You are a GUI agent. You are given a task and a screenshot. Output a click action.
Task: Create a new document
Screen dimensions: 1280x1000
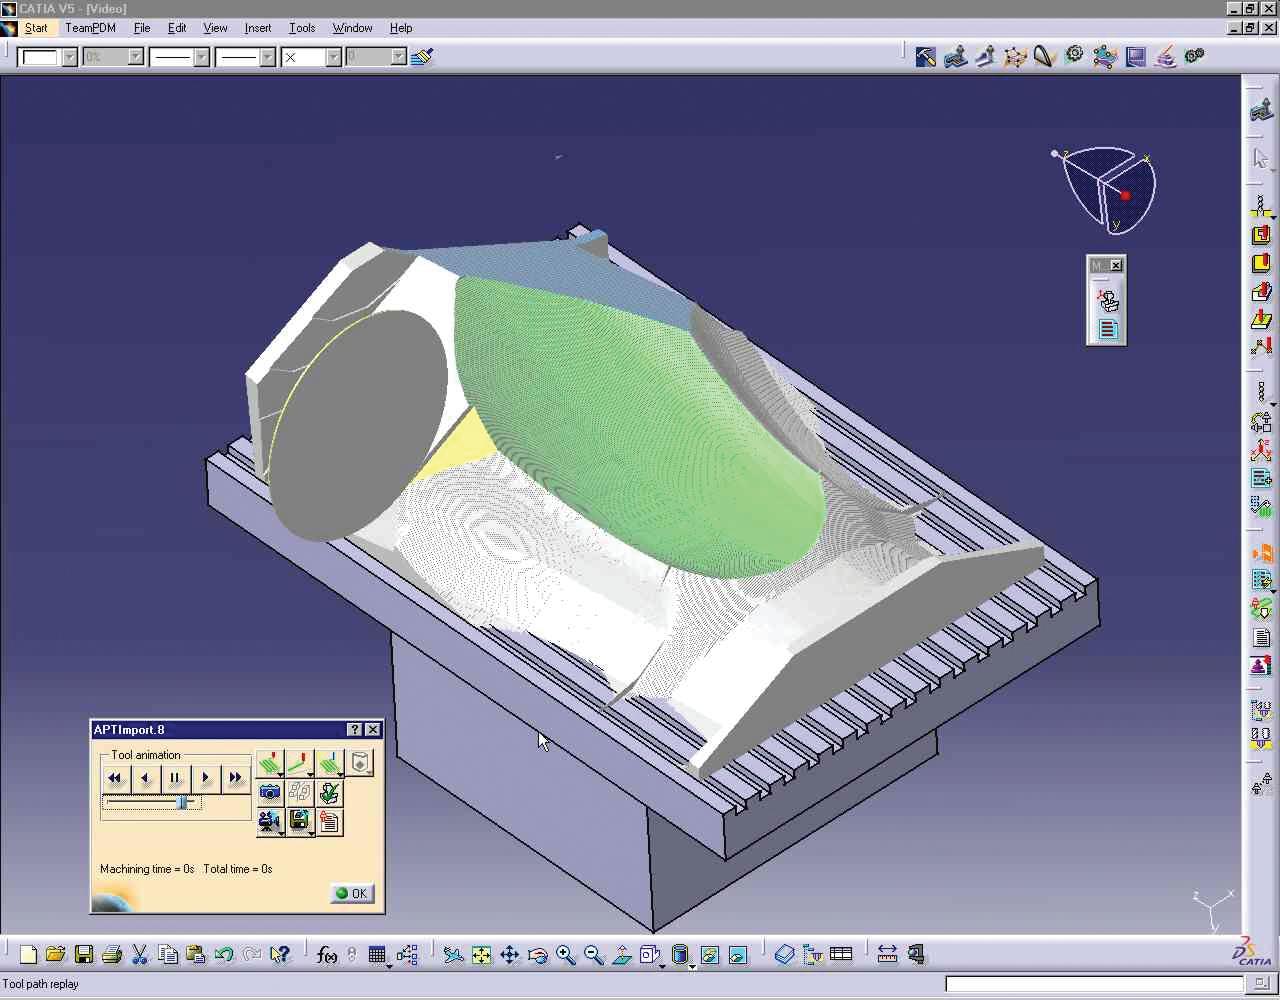pyautogui.click(x=28, y=955)
